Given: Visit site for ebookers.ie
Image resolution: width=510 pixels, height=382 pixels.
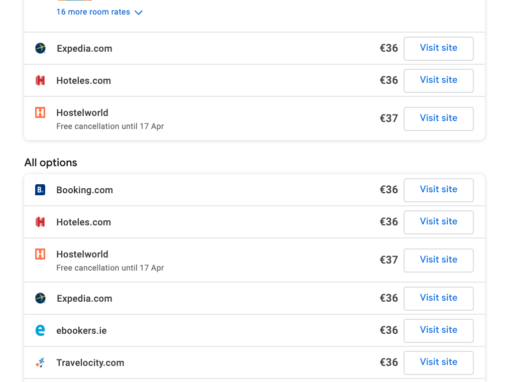Looking at the screenshot, I should 439,330.
